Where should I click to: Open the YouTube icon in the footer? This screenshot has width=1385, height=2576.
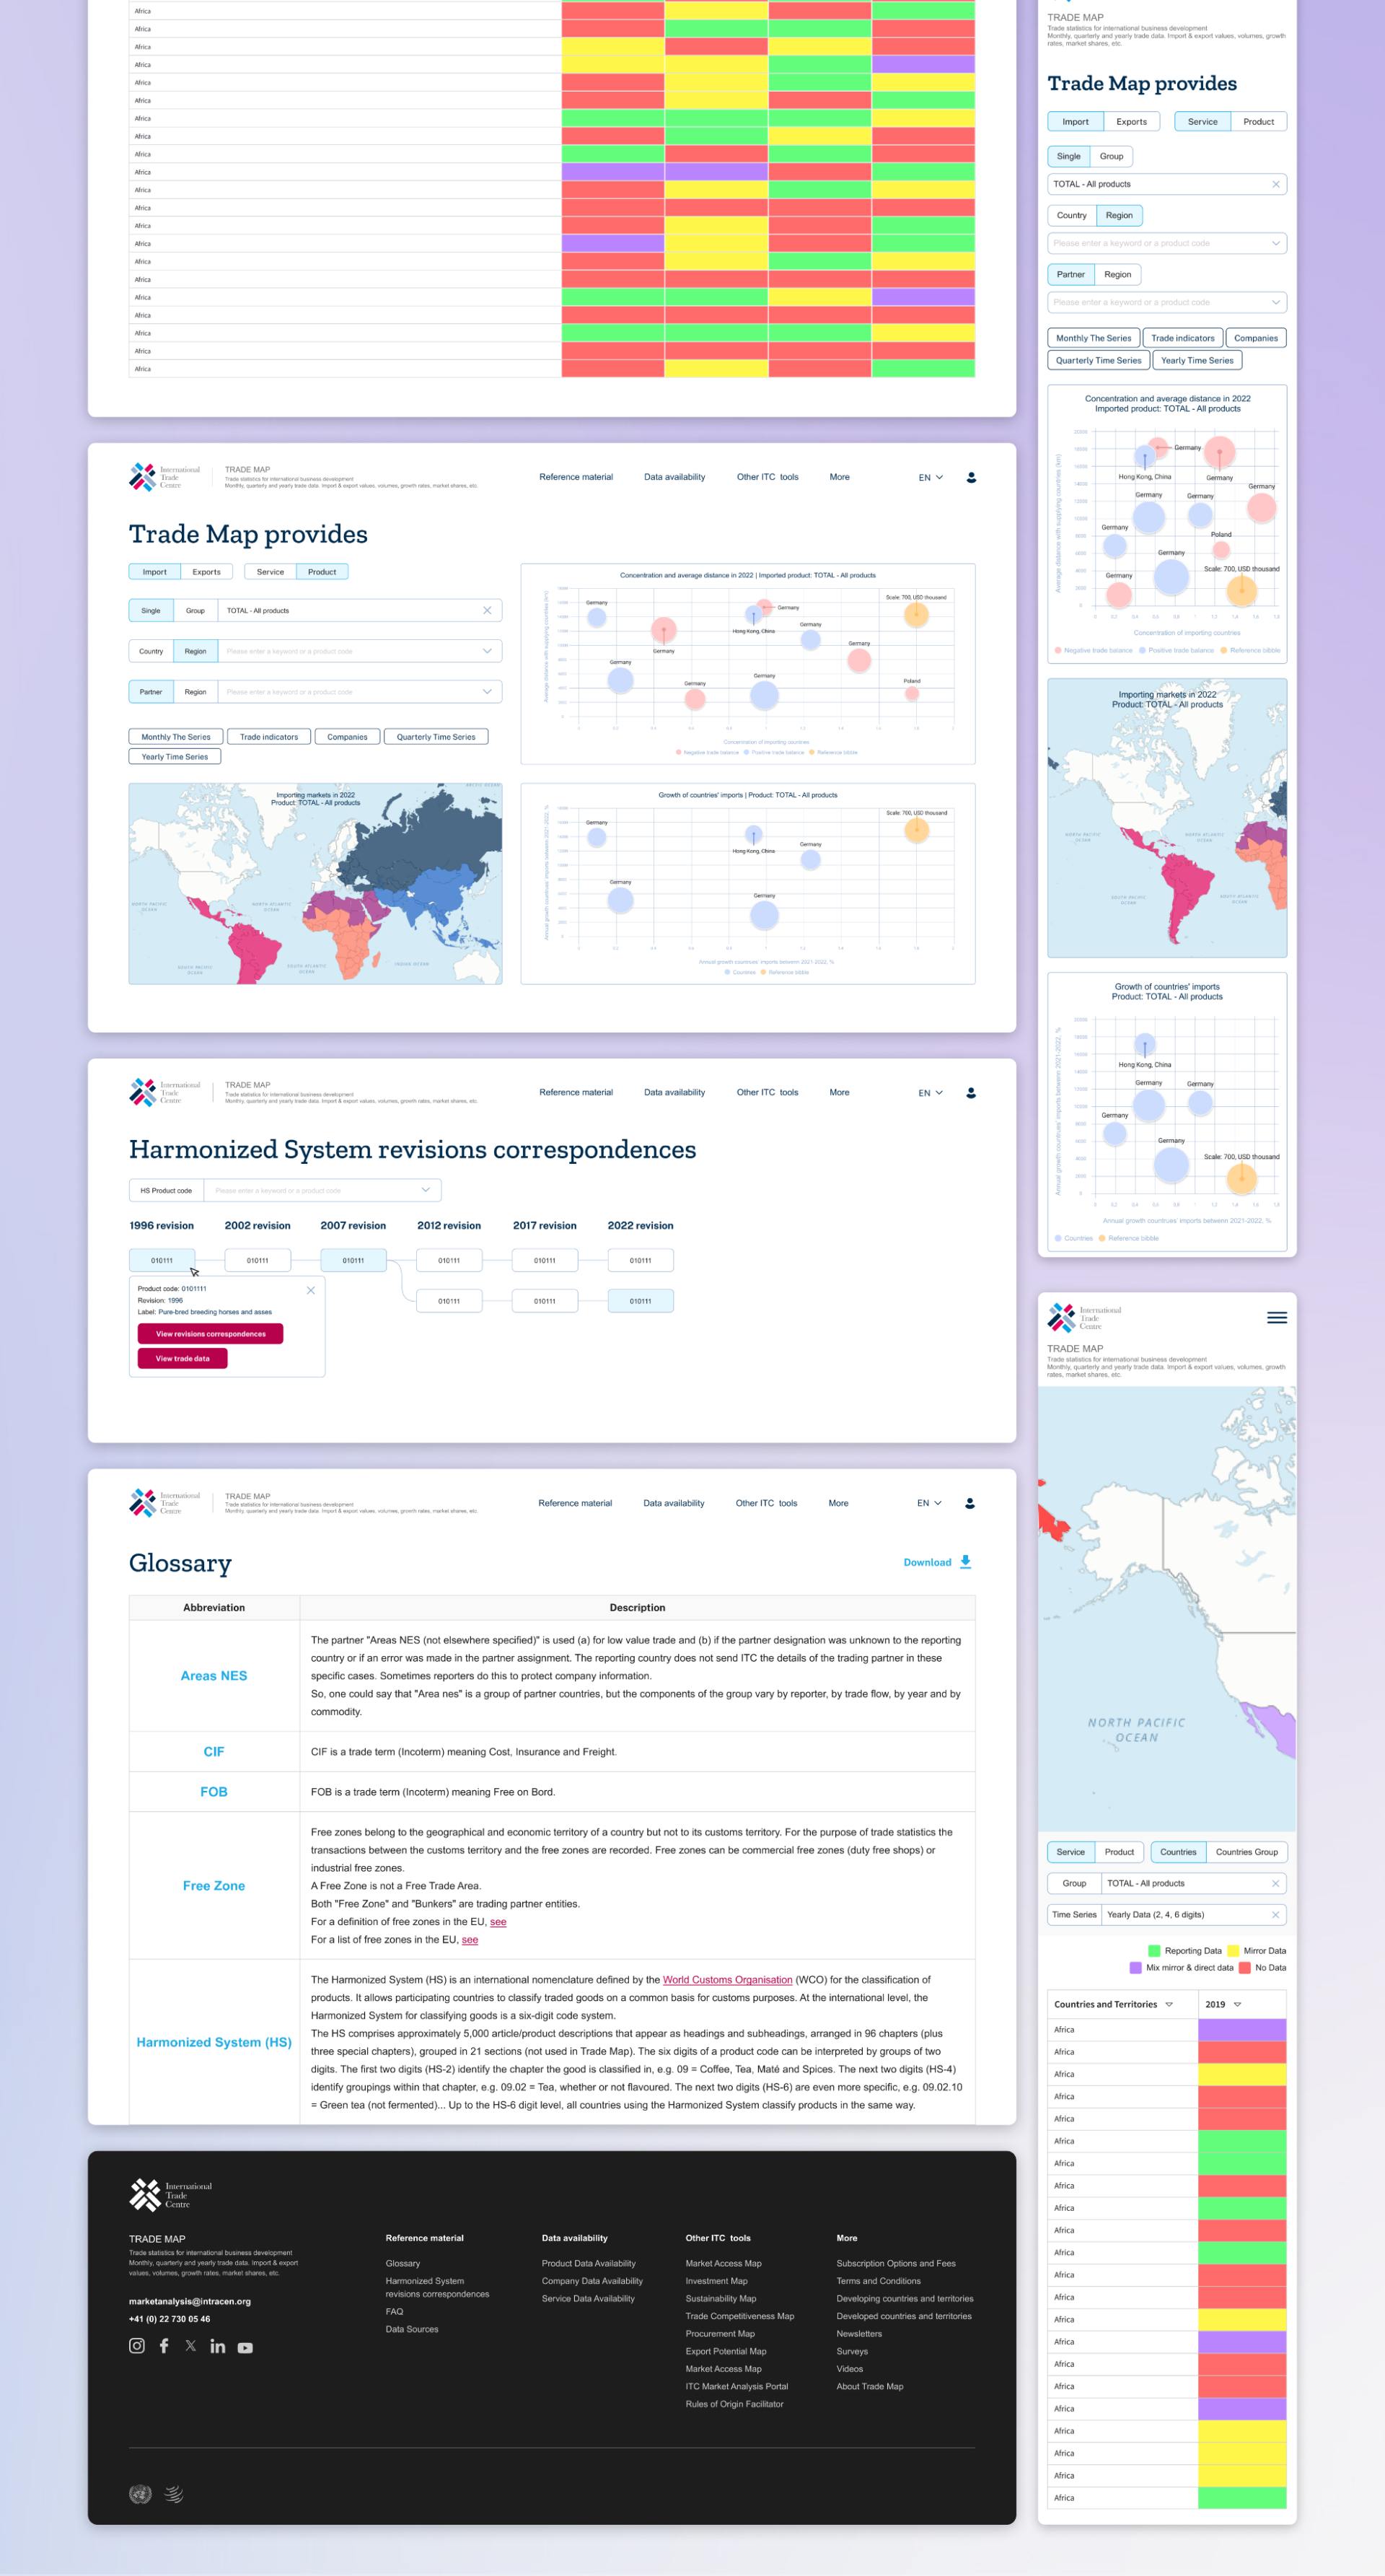(x=245, y=2347)
